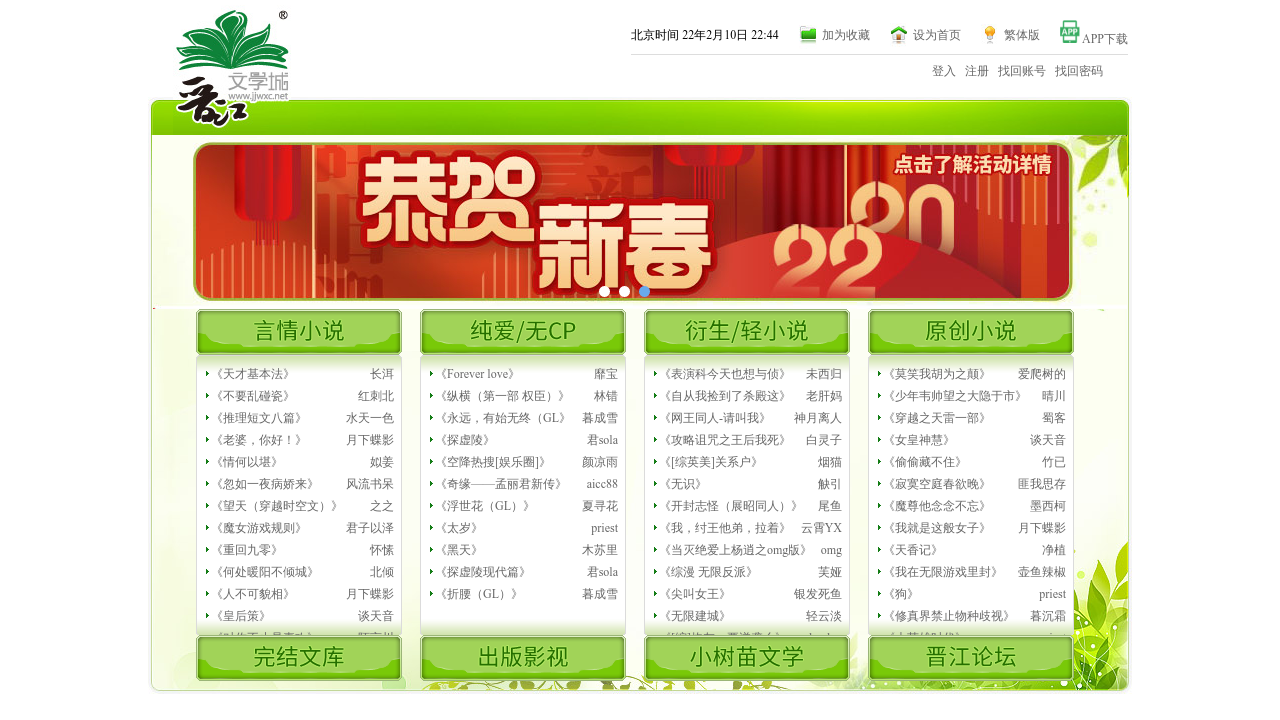Click author 未西归
The width and height of the screenshot is (1280, 720).
coord(824,374)
